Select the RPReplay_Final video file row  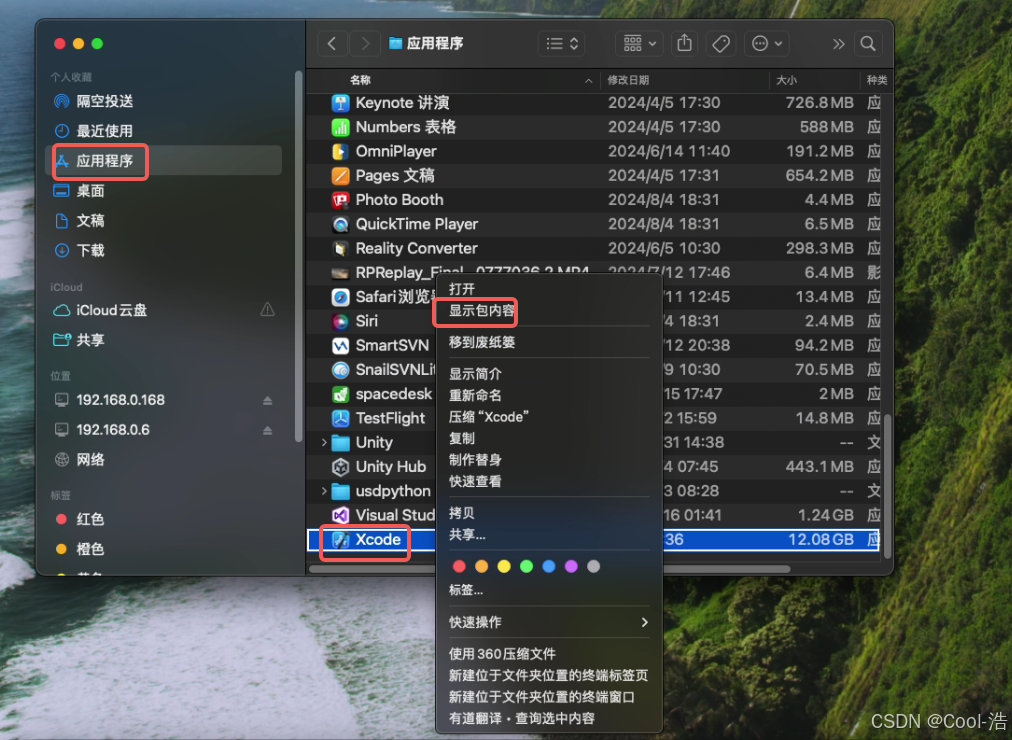point(592,273)
